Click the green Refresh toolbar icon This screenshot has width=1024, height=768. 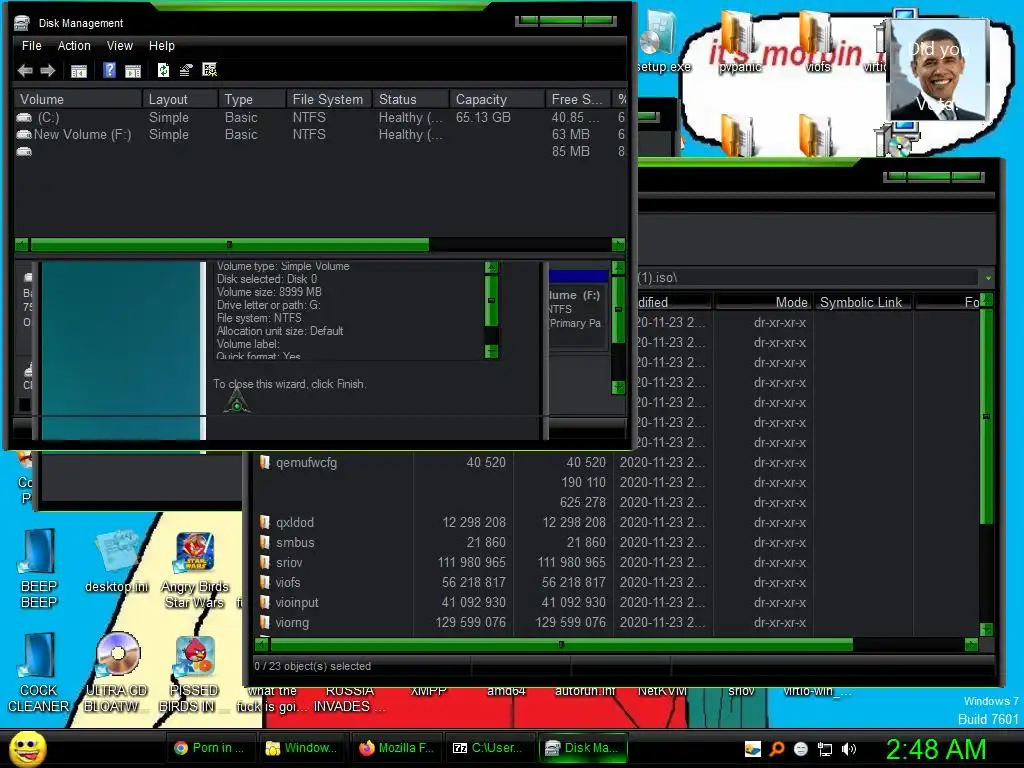(163, 70)
